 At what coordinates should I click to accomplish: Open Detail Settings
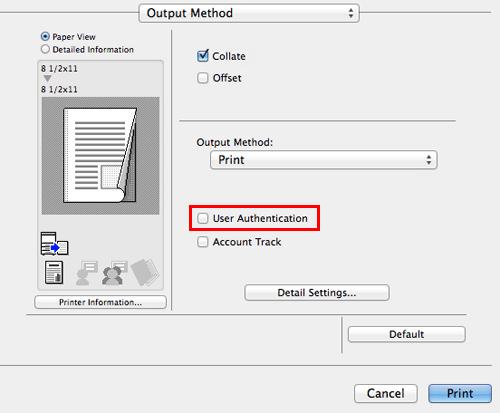point(317,293)
